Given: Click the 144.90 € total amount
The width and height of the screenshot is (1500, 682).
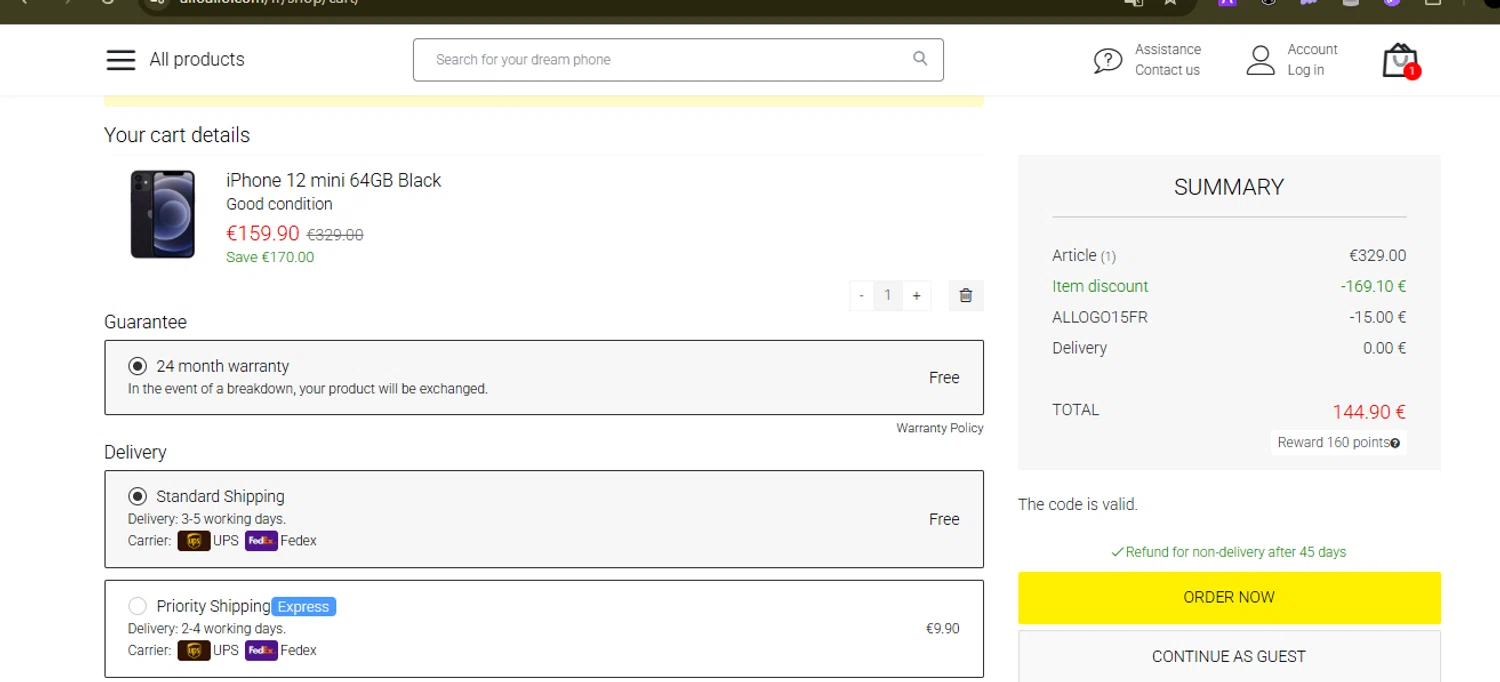Looking at the screenshot, I should pos(1369,412).
